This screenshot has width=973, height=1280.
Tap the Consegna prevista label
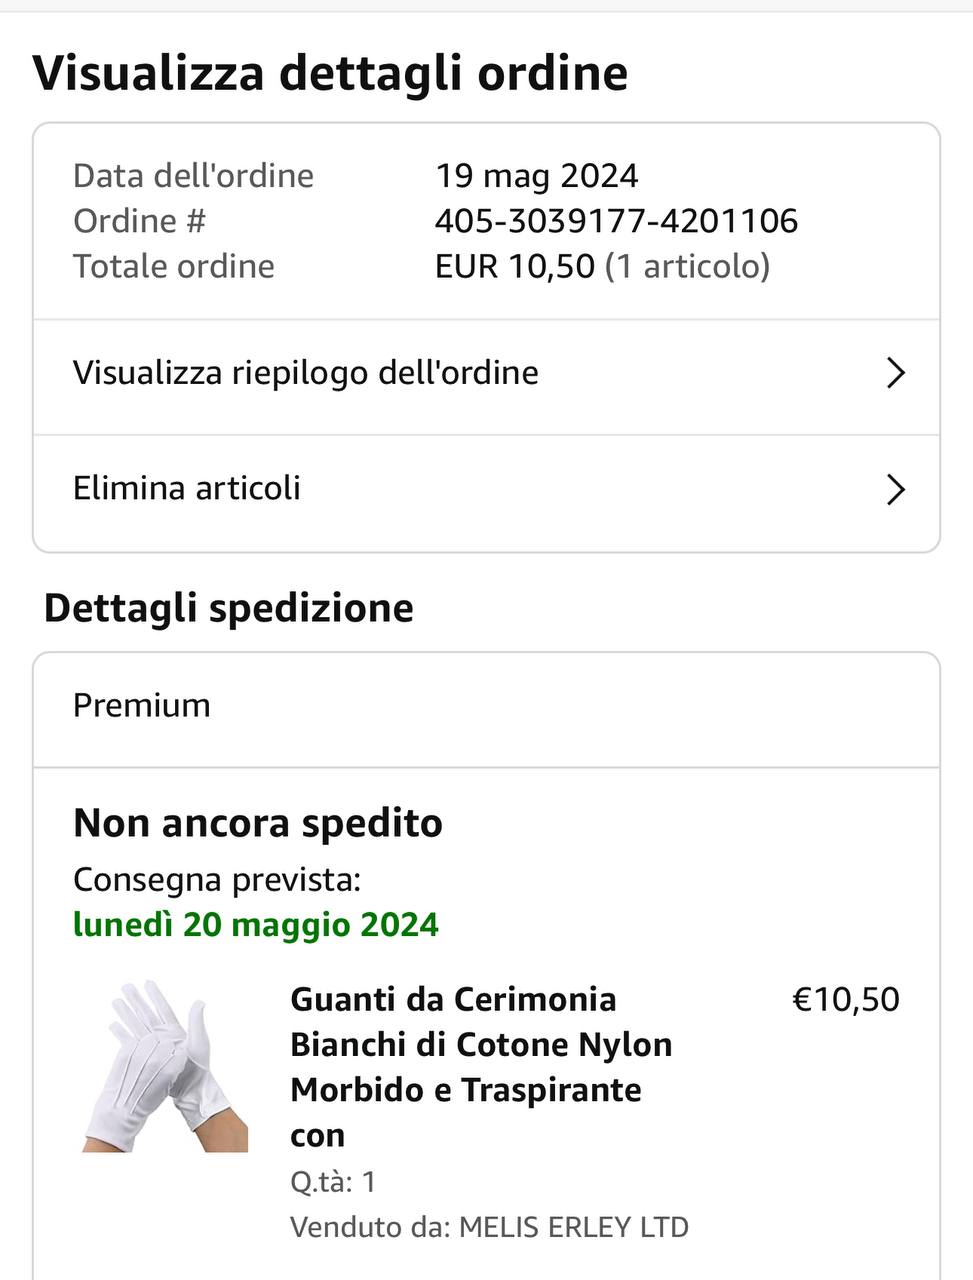pyautogui.click(x=217, y=880)
